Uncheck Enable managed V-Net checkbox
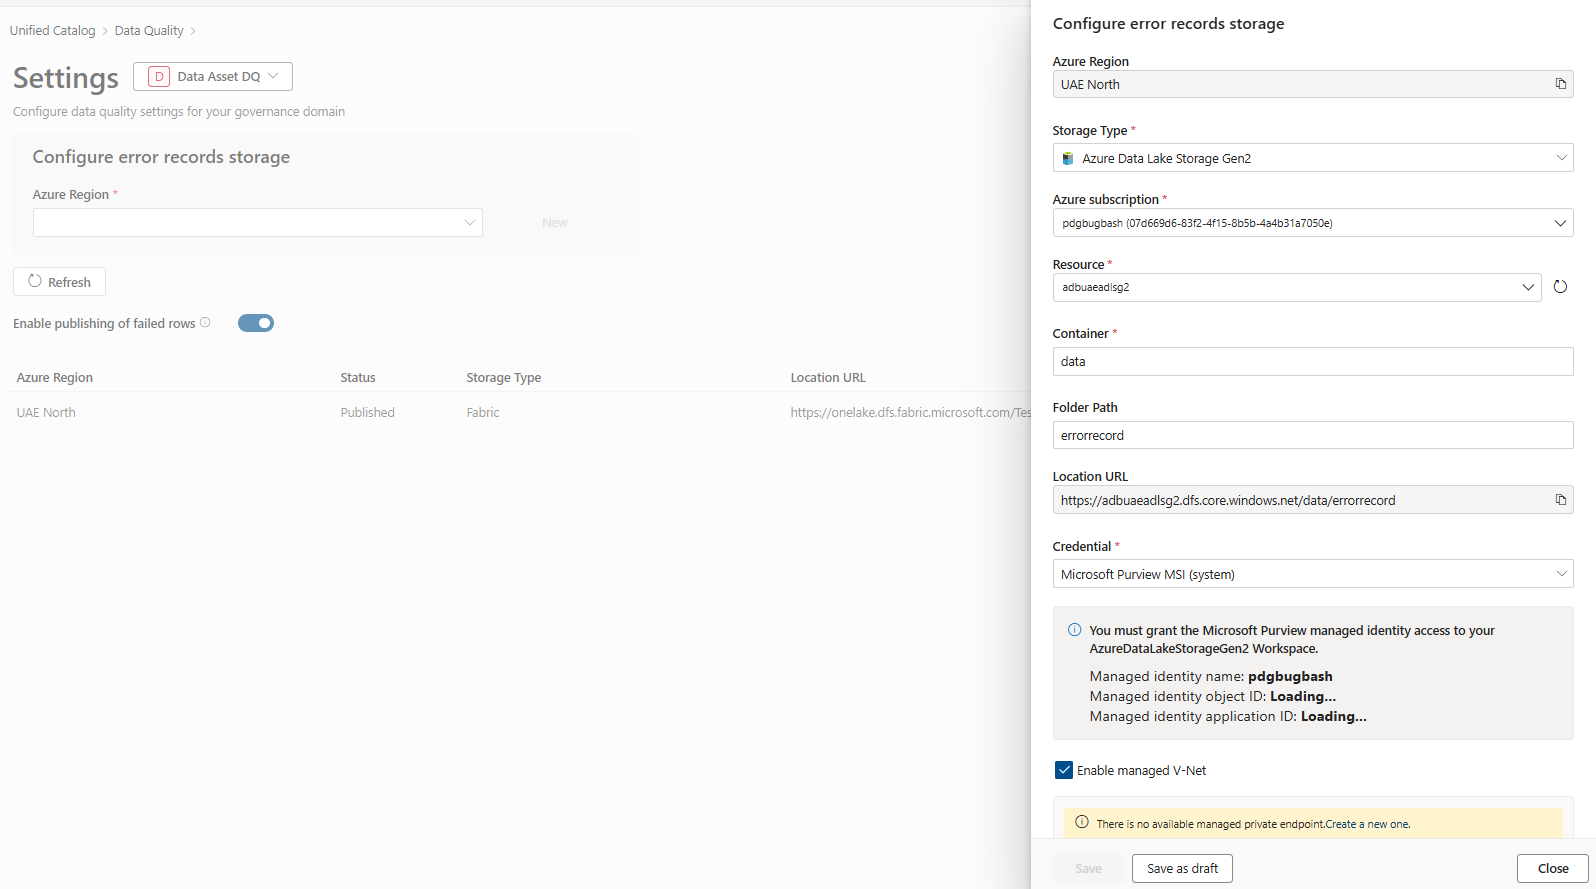Screen dimensions: 1596x889 (1064, 770)
